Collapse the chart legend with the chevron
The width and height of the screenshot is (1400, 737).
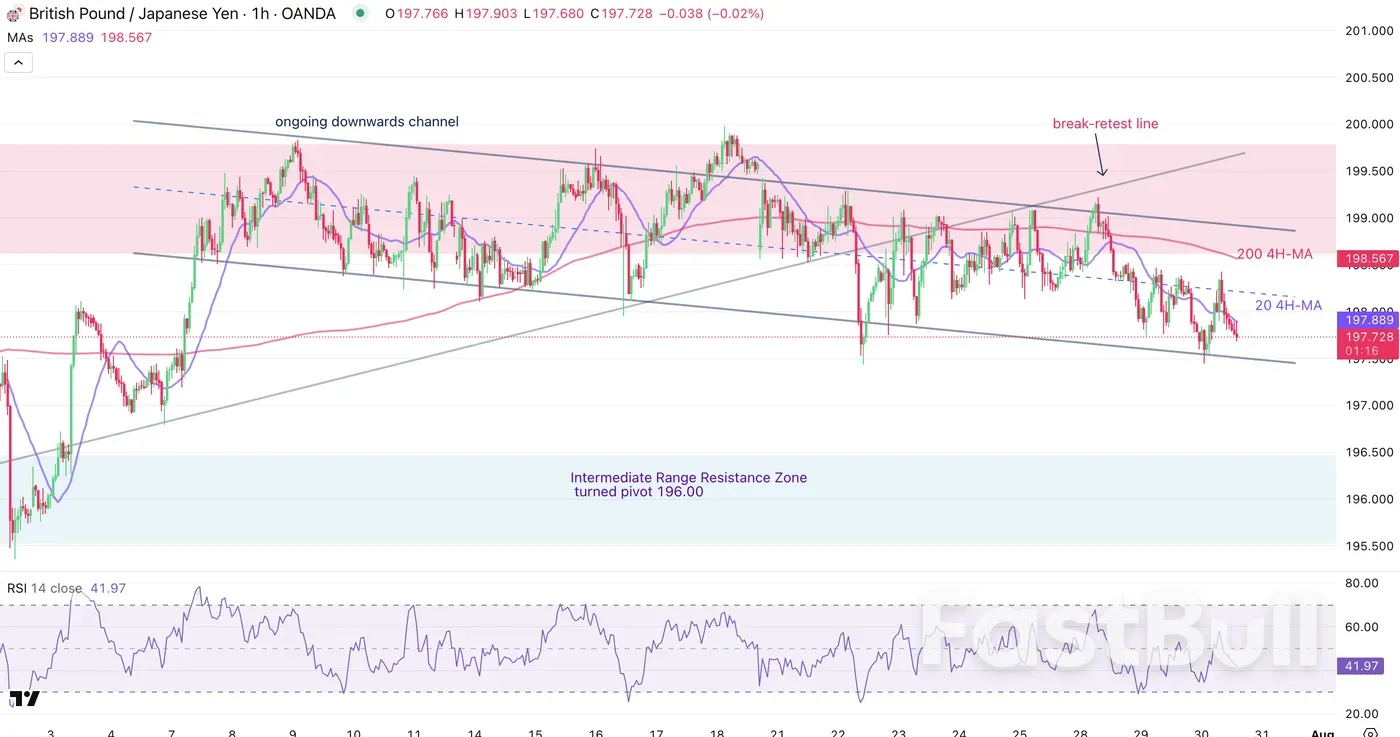(x=18, y=61)
